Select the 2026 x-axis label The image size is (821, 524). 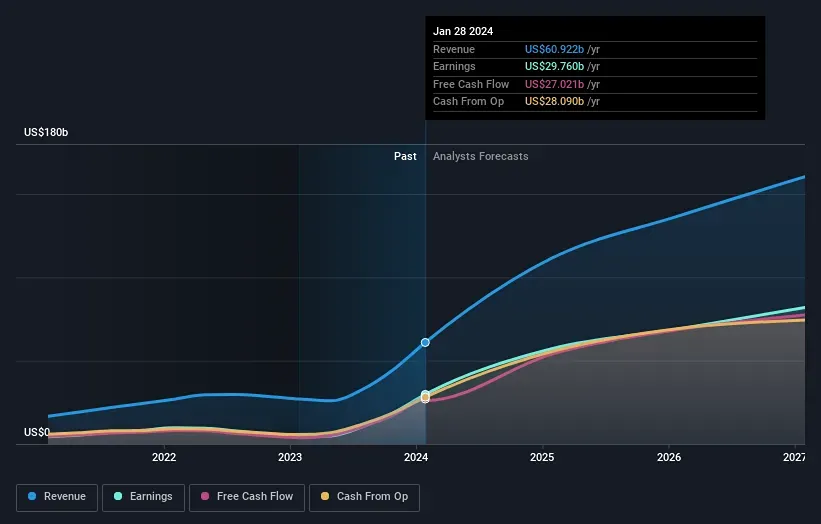669,458
